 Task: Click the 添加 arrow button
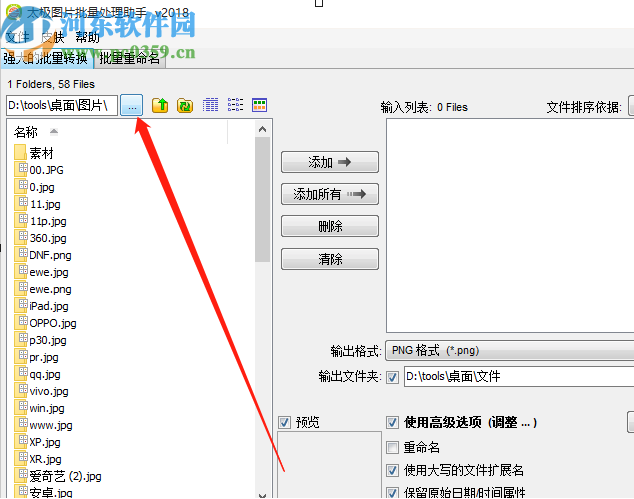point(330,162)
